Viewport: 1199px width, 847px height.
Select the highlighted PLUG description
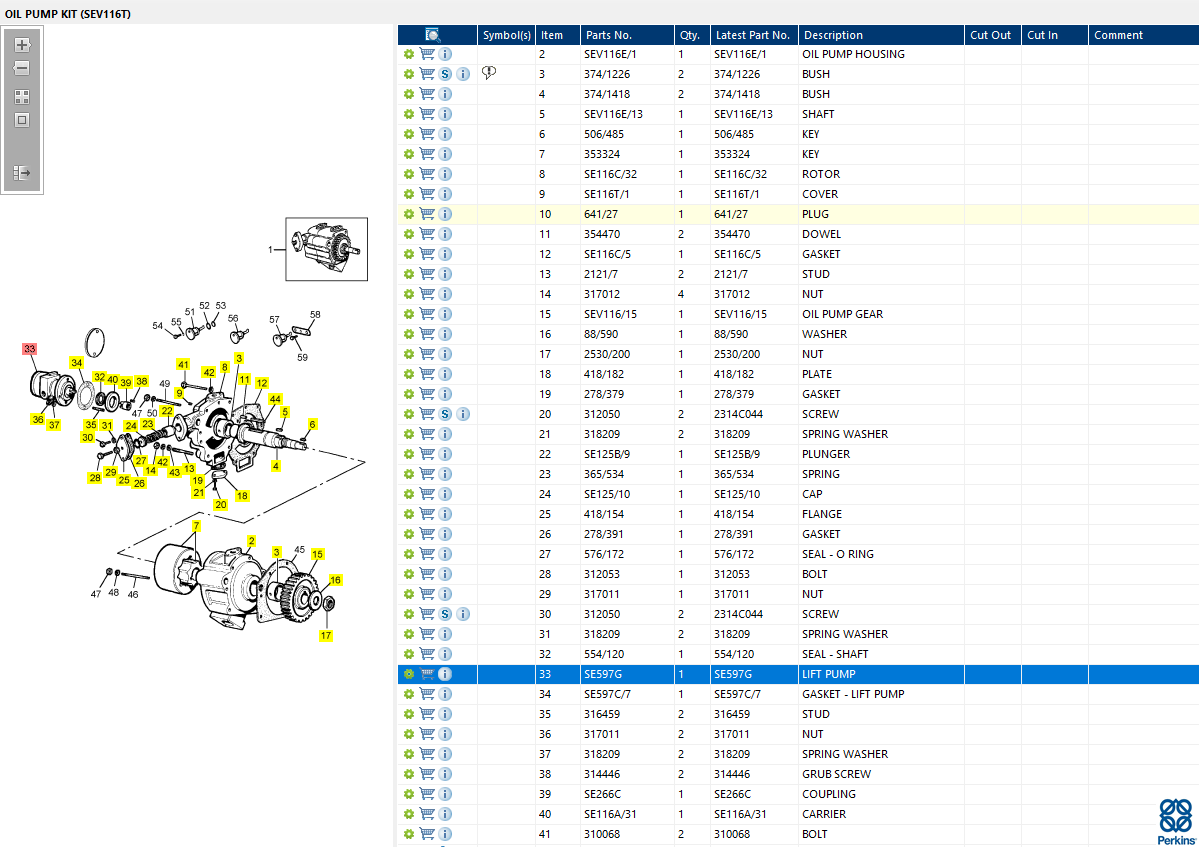click(x=815, y=214)
